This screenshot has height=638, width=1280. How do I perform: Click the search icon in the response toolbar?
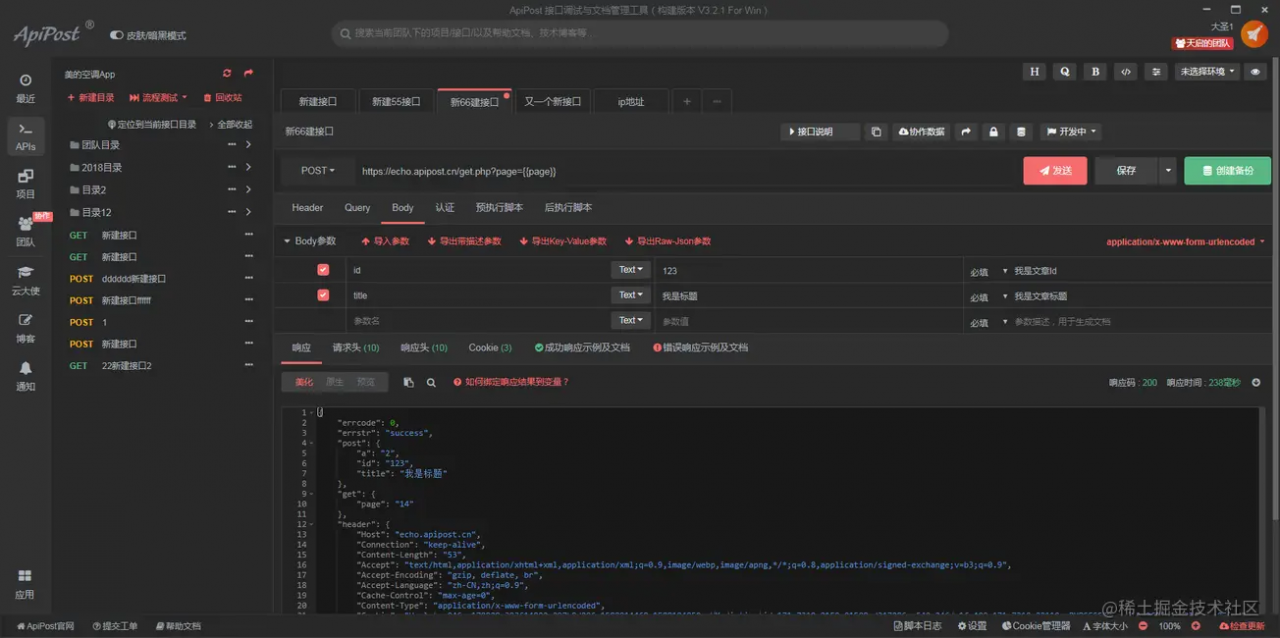pyautogui.click(x=432, y=382)
